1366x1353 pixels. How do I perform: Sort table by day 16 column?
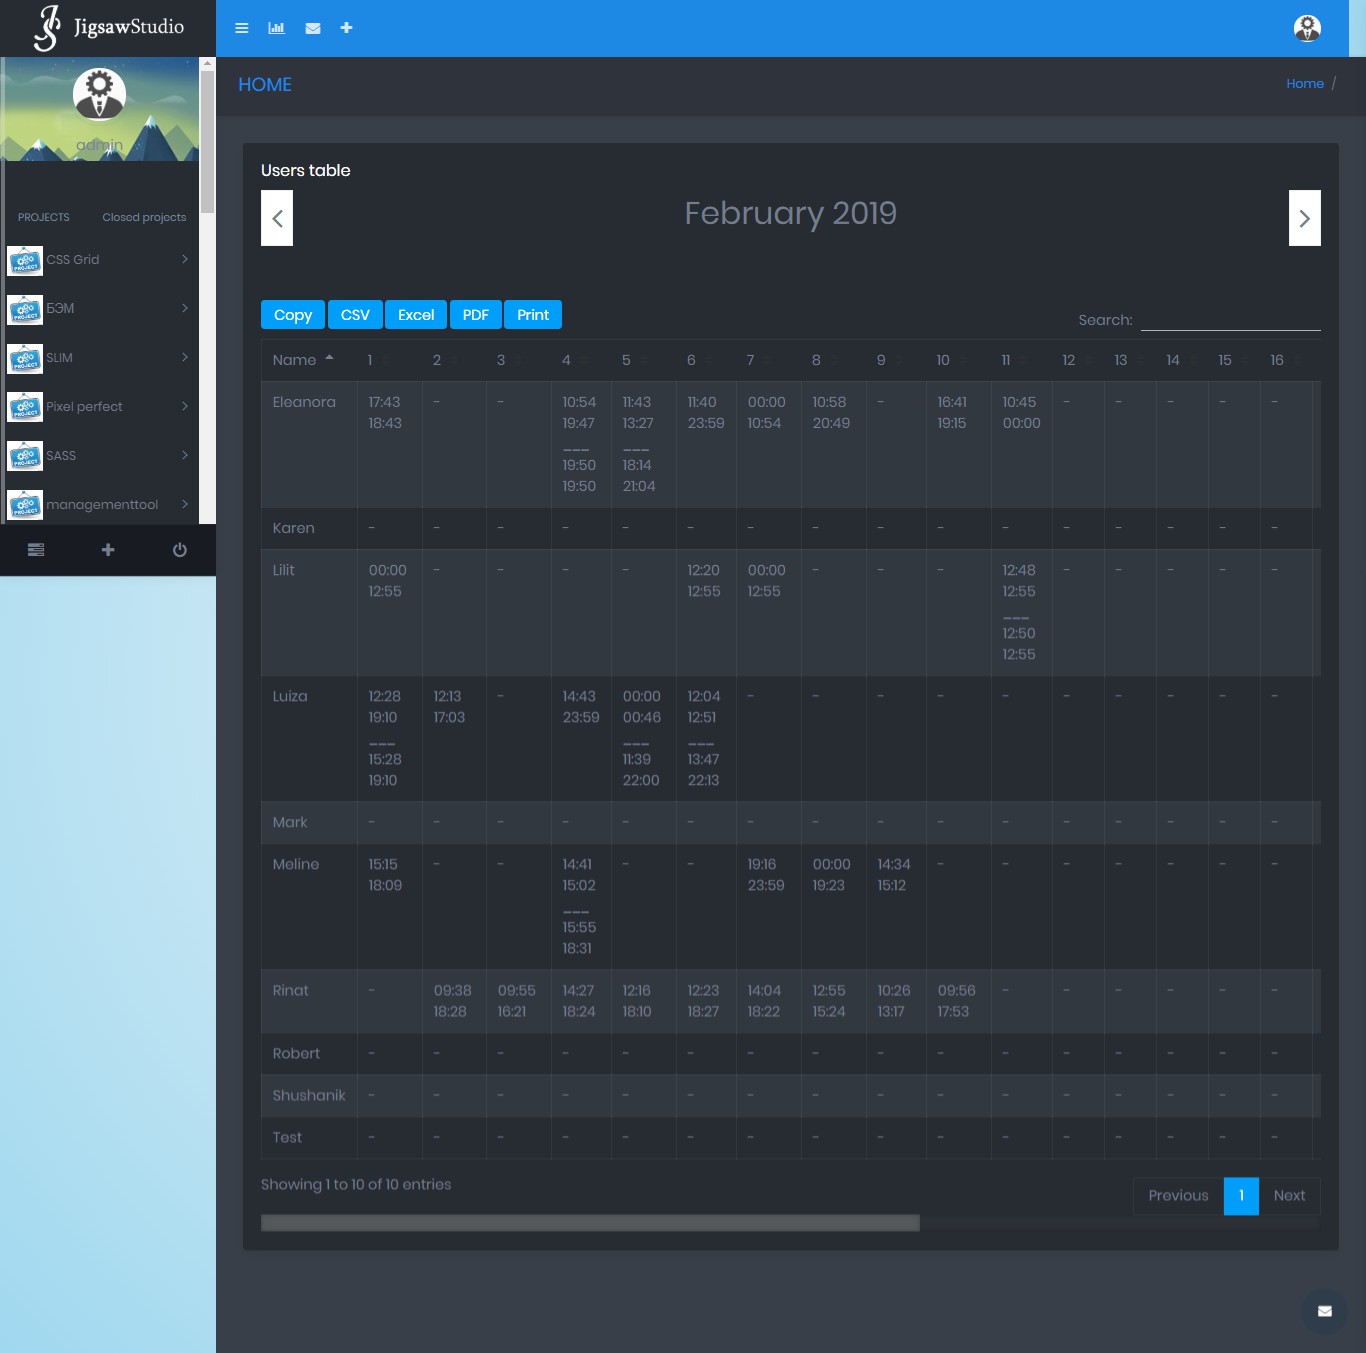pyautogui.click(x=1287, y=360)
